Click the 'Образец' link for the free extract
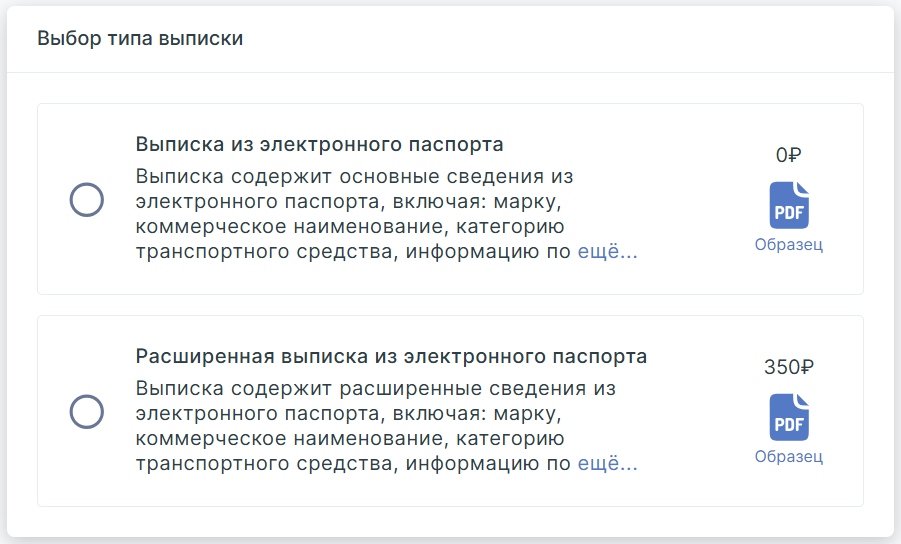This screenshot has width=901, height=544. point(788,245)
